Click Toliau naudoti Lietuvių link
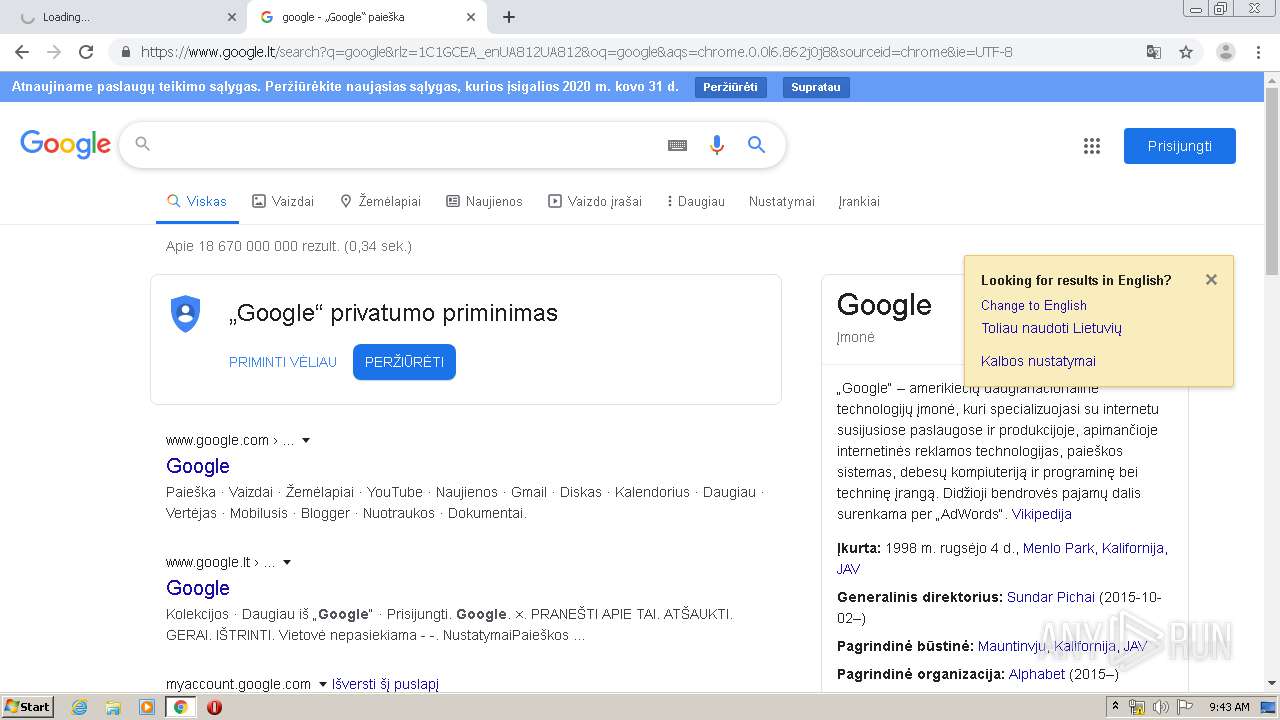 pos(1051,328)
